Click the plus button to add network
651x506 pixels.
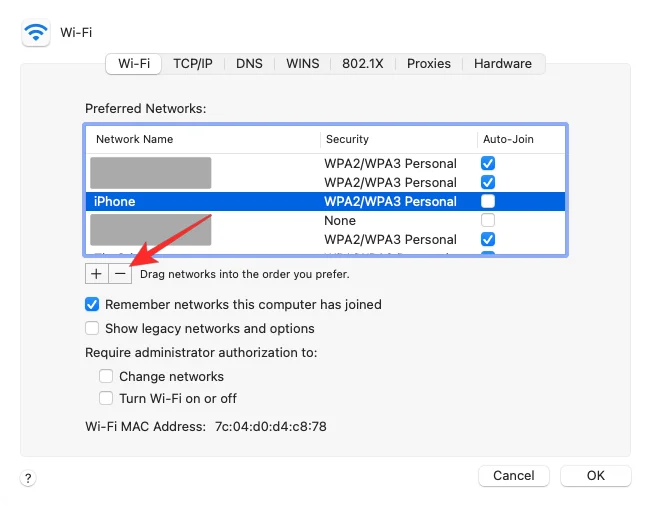coord(97,273)
